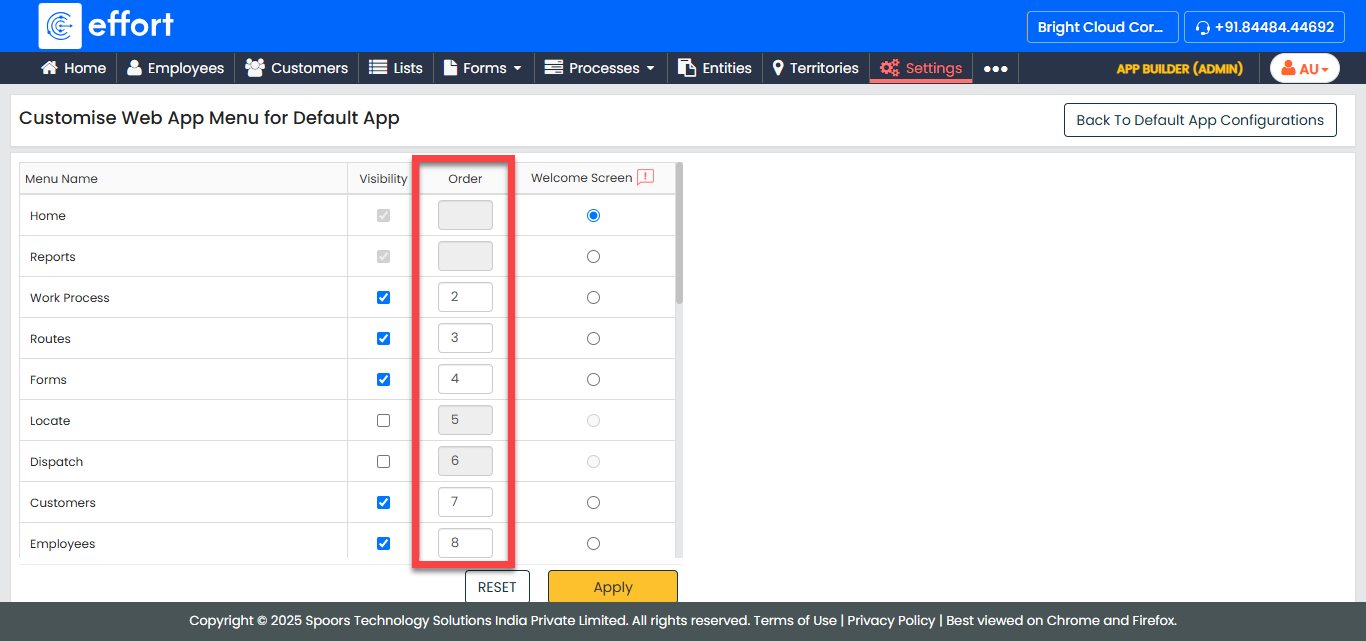
Task: Click the Effort logo icon
Action: [x=60, y=26]
